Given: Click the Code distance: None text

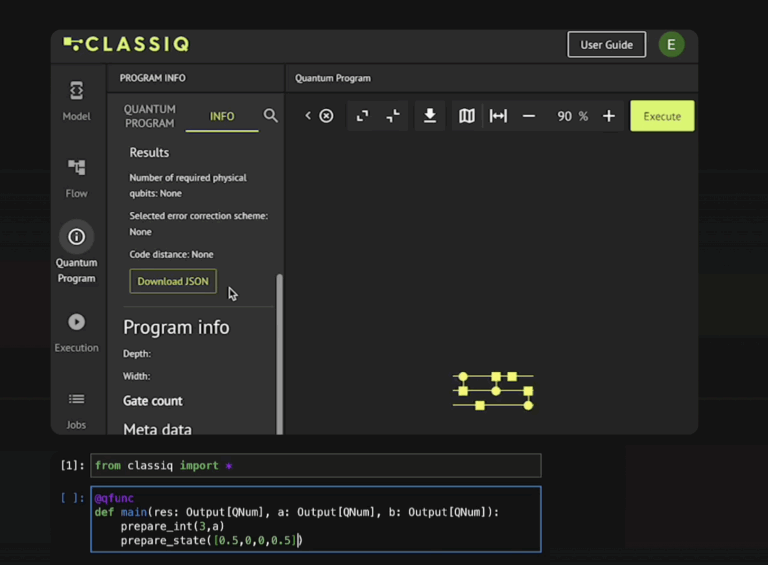Looking at the screenshot, I should 171,254.
